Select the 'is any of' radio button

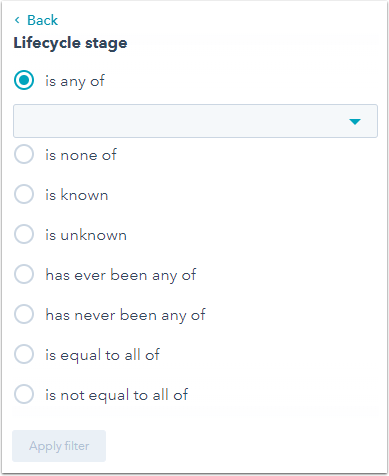tap(24, 80)
